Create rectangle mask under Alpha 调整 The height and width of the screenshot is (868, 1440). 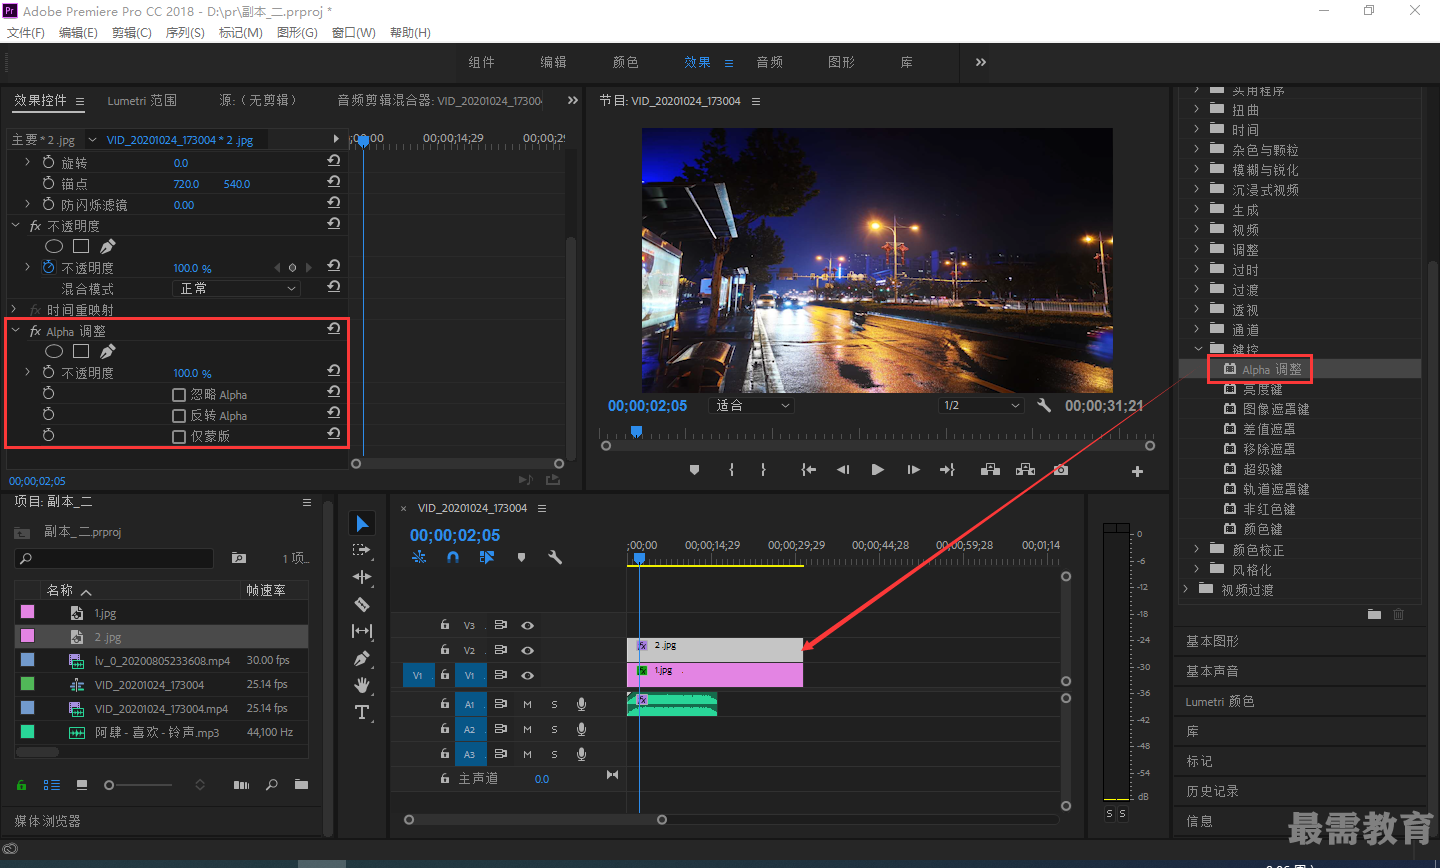81,351
